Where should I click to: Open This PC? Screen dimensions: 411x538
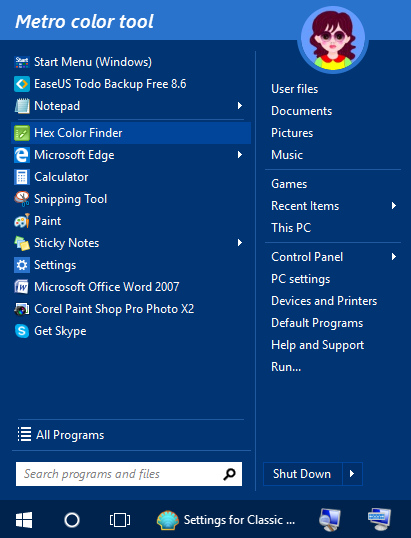291,228
